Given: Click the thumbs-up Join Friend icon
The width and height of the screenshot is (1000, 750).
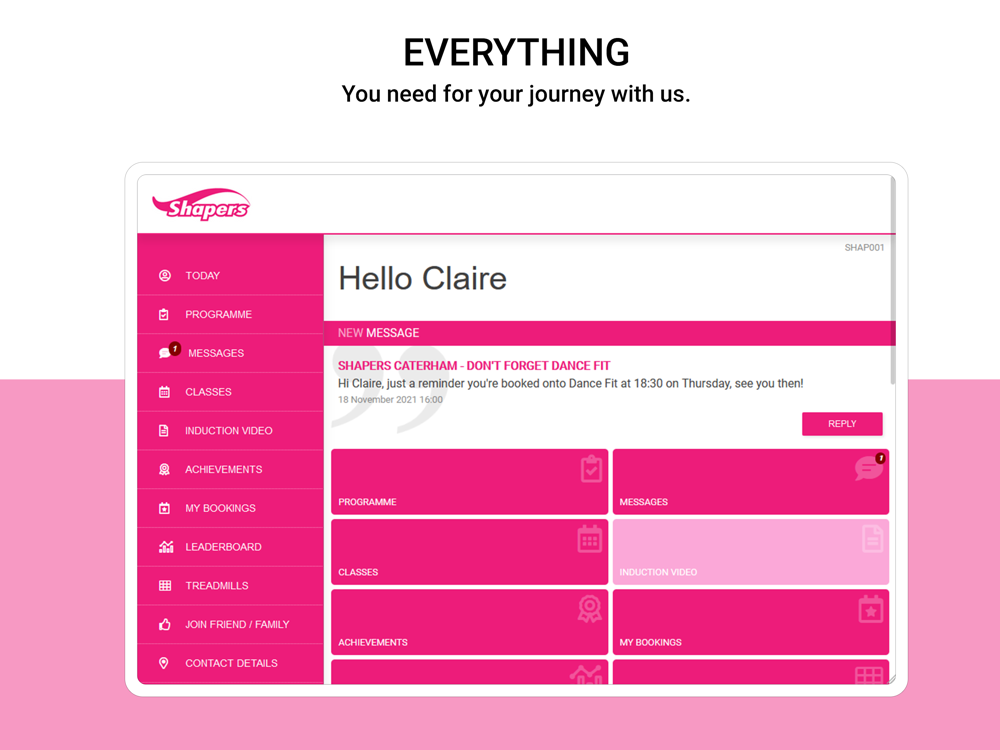Looking at the screenshot, I should coord(165,624).
